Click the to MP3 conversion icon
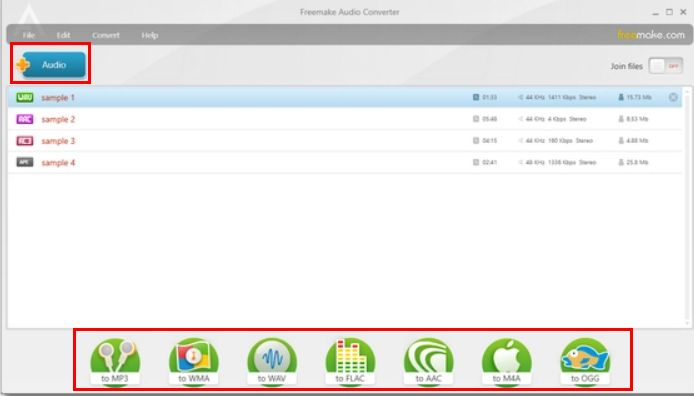The image size is (694, 396). (x=115, y=362)
